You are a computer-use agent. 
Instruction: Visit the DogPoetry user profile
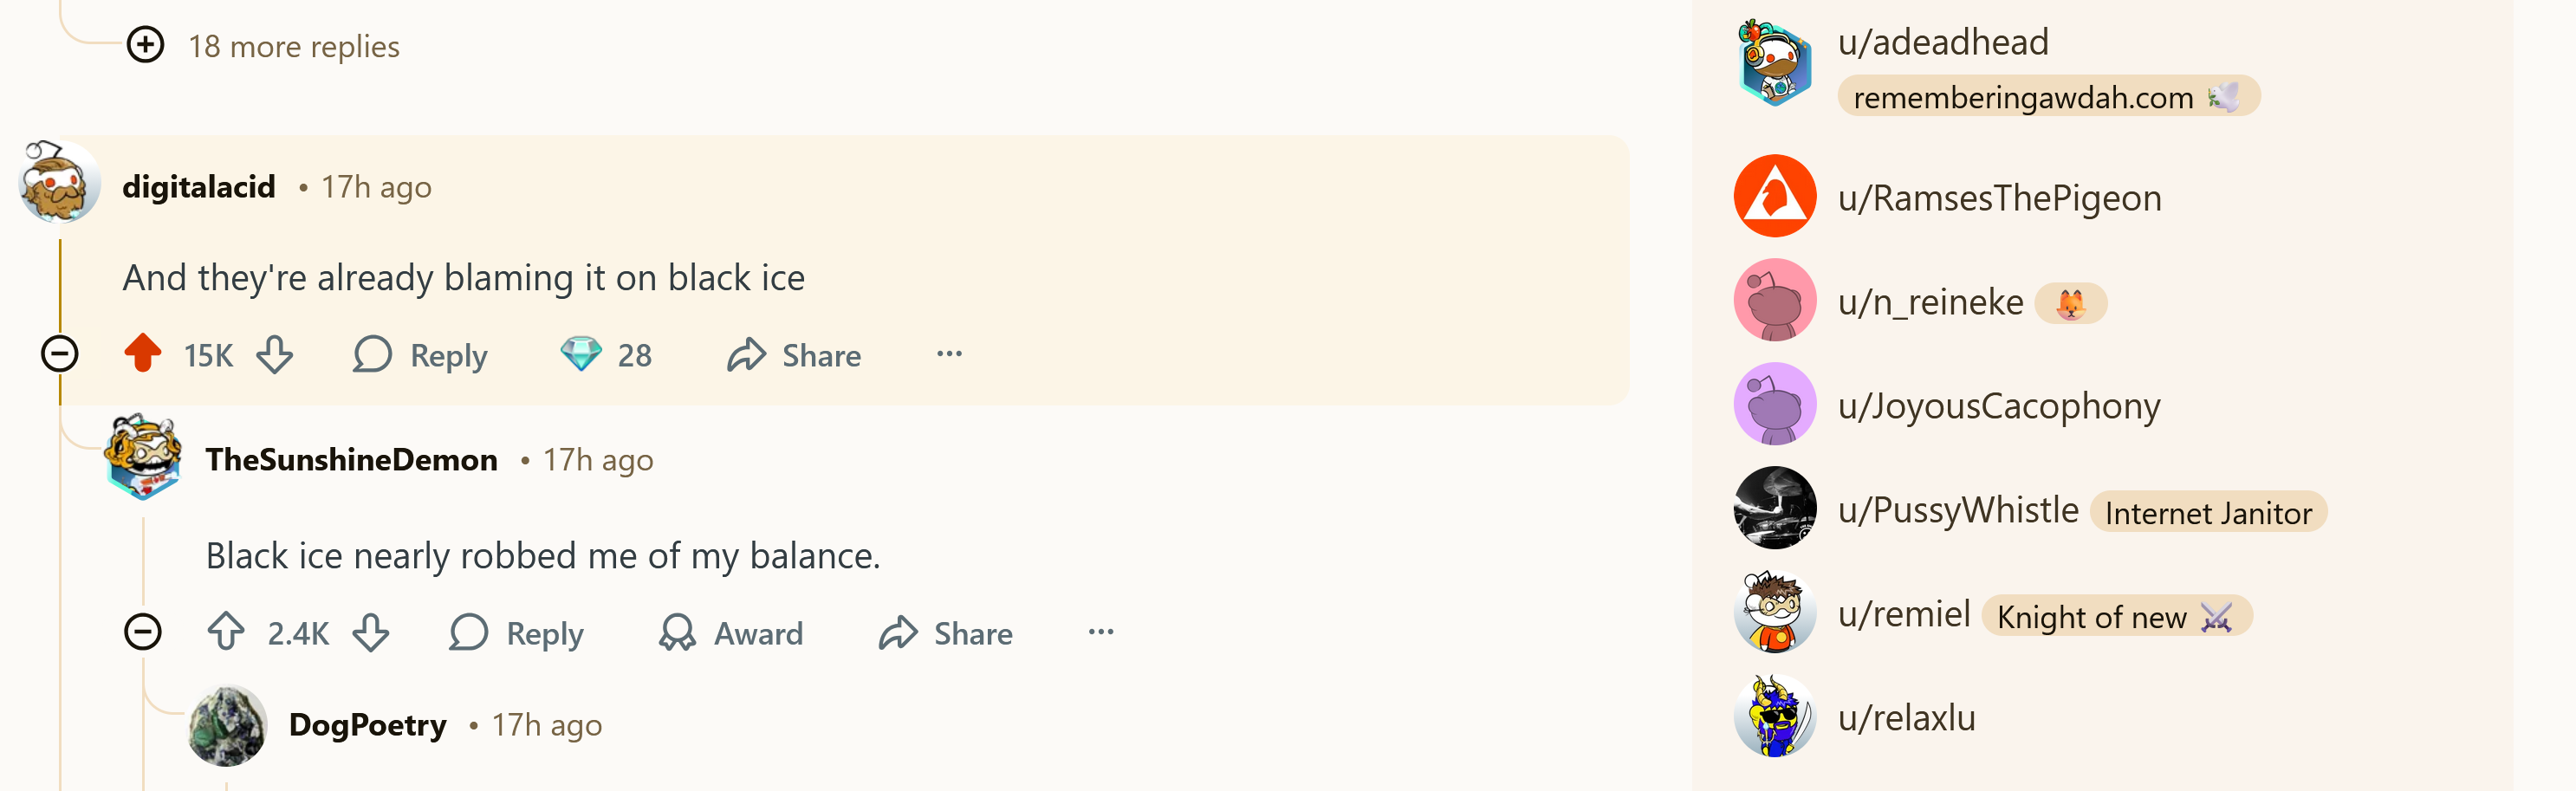pos(367,725)
